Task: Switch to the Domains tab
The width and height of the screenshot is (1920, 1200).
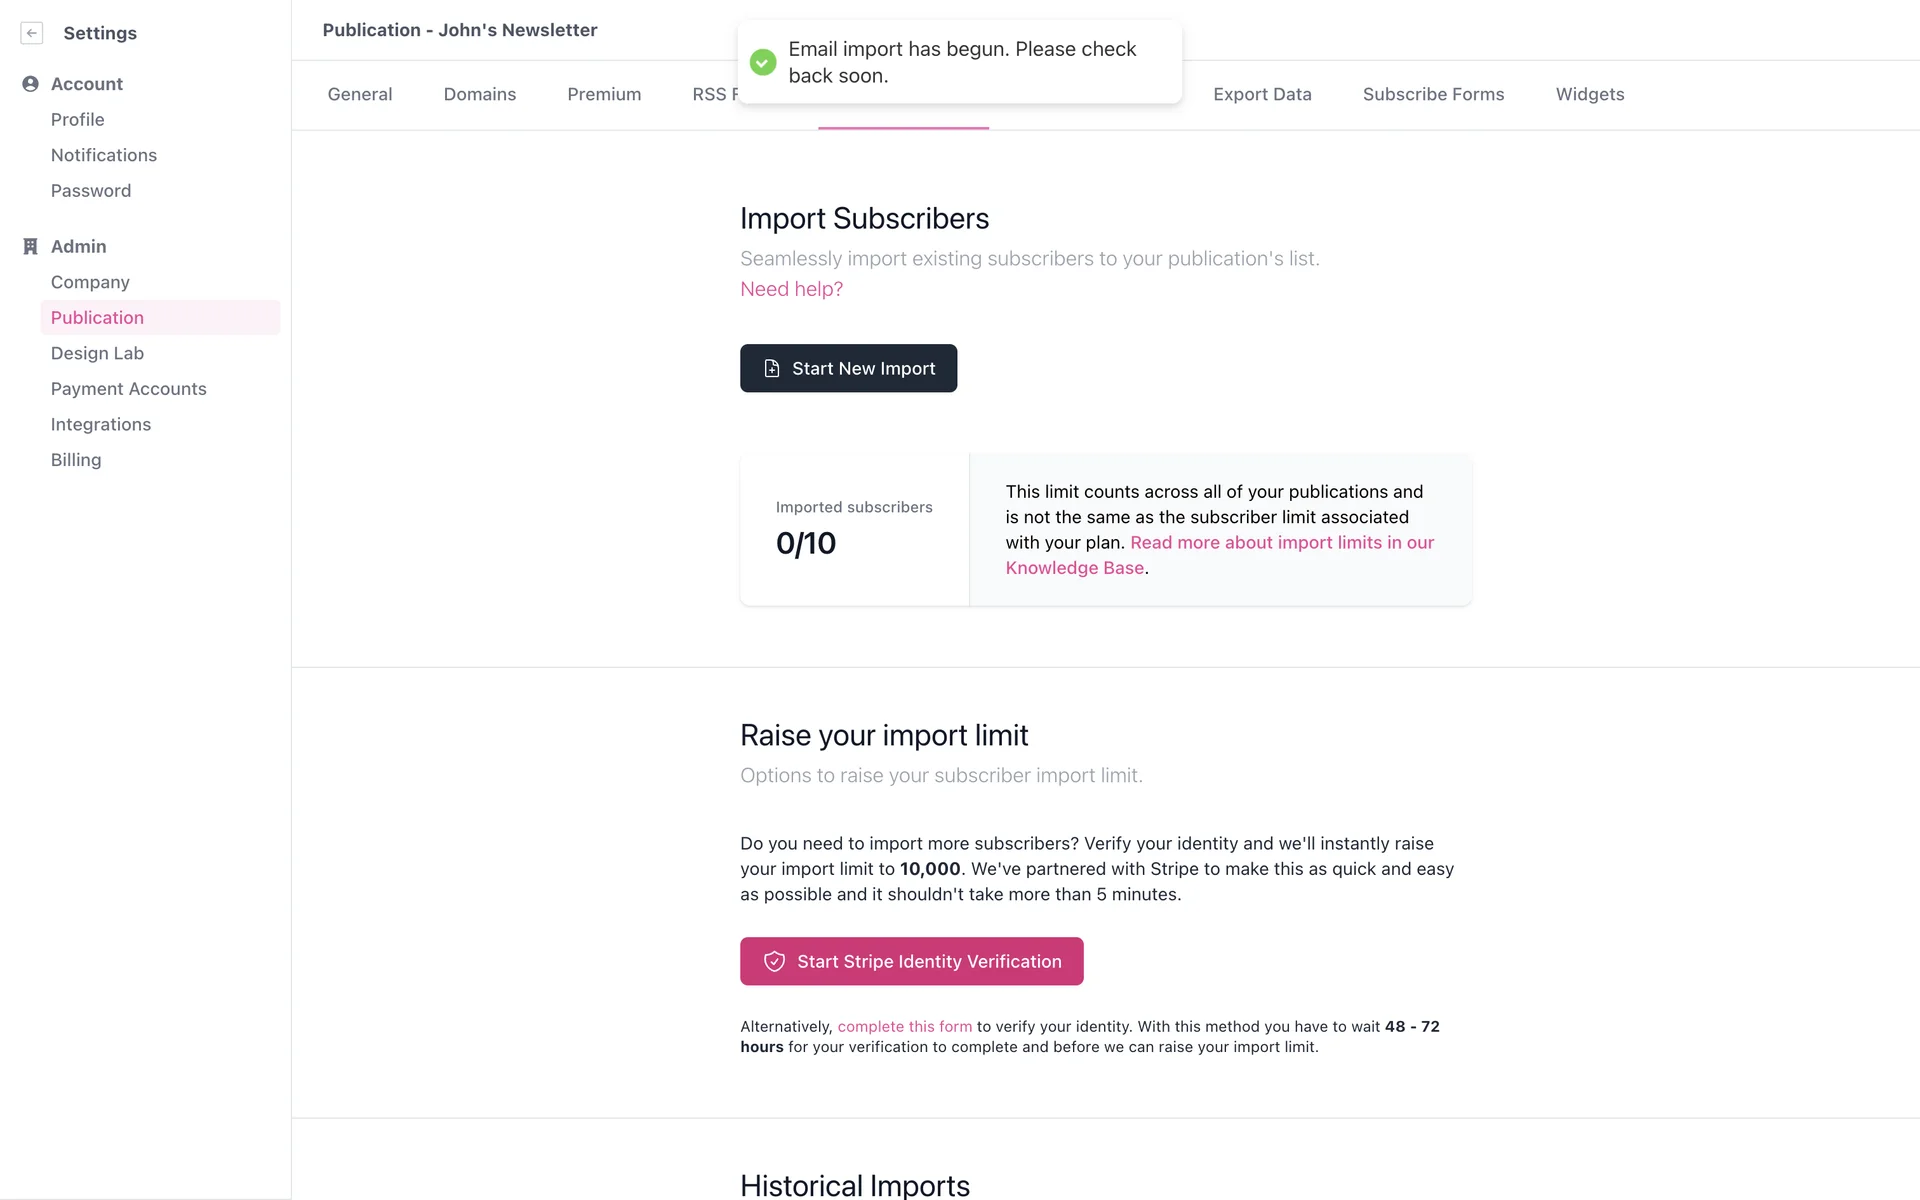Action: click(x=480, y=94)
